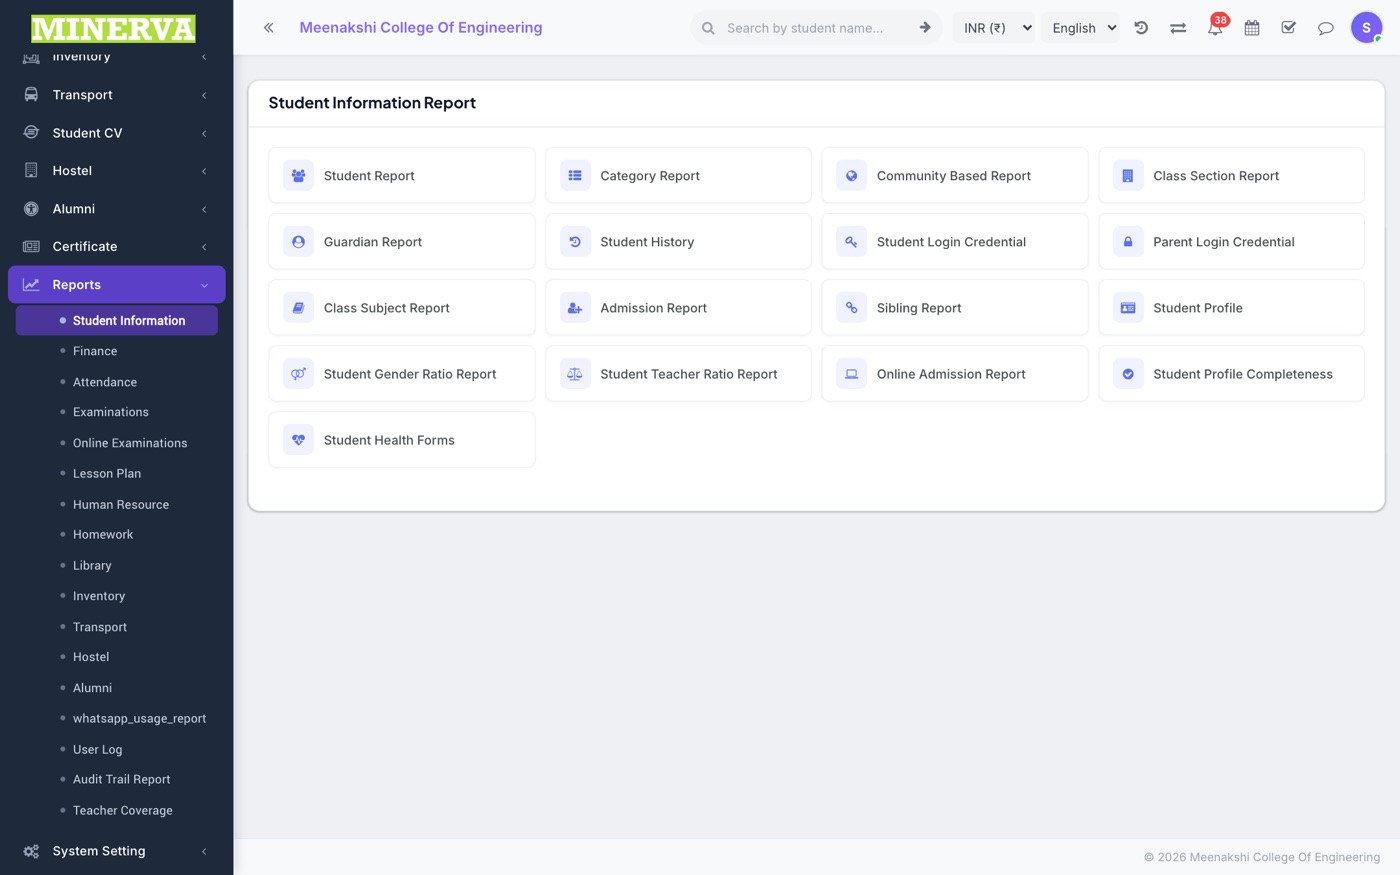Click the Class Subject Report book icon
Screen dimensions: 1400x875
(x=298, y=308)
